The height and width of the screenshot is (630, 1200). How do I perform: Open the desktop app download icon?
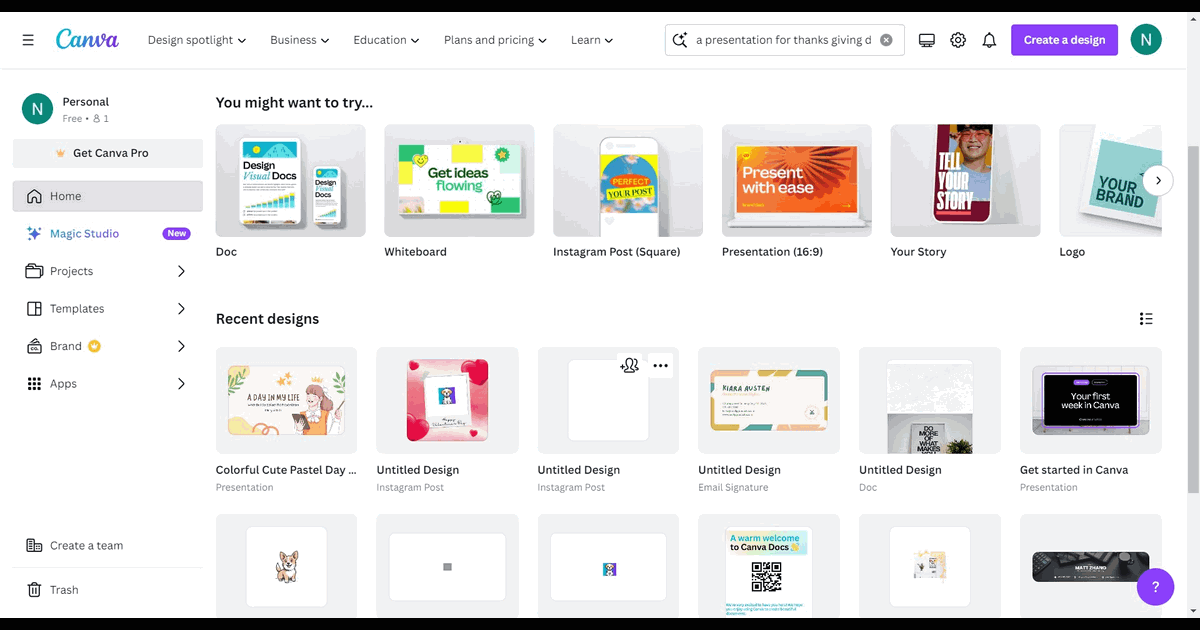pyautogui.click(x=927, y=40)
